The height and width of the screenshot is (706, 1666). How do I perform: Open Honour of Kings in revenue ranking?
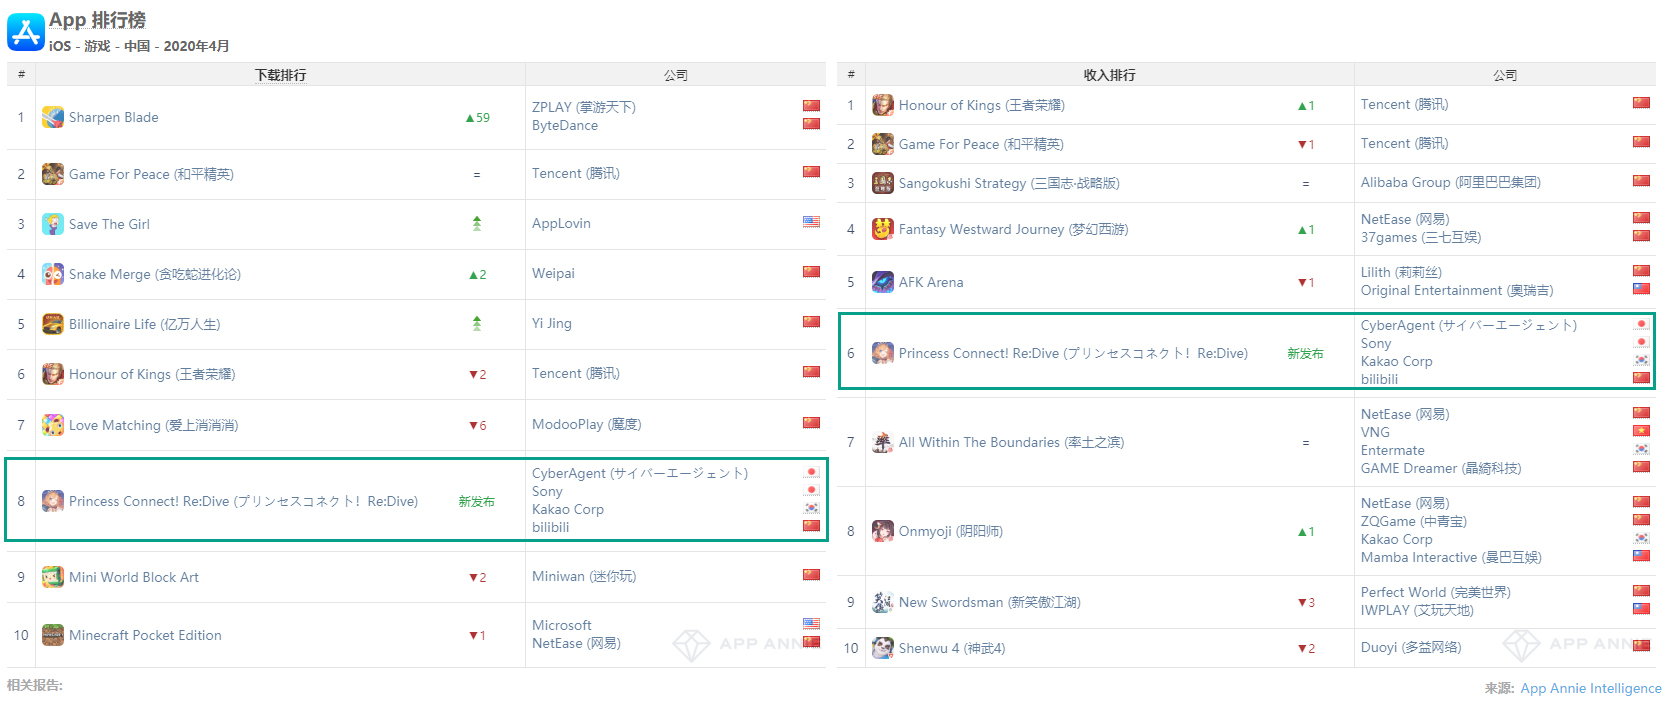pos(981,105)
